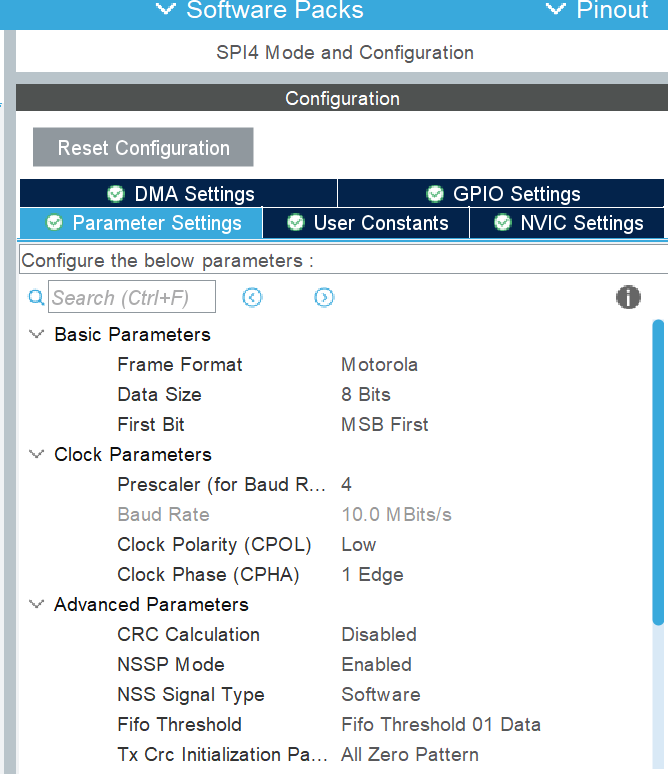Click green check icon on GPIO Settings
Image resolution: width=668 pixels, height=774 pixels.
tap(435, 194)
